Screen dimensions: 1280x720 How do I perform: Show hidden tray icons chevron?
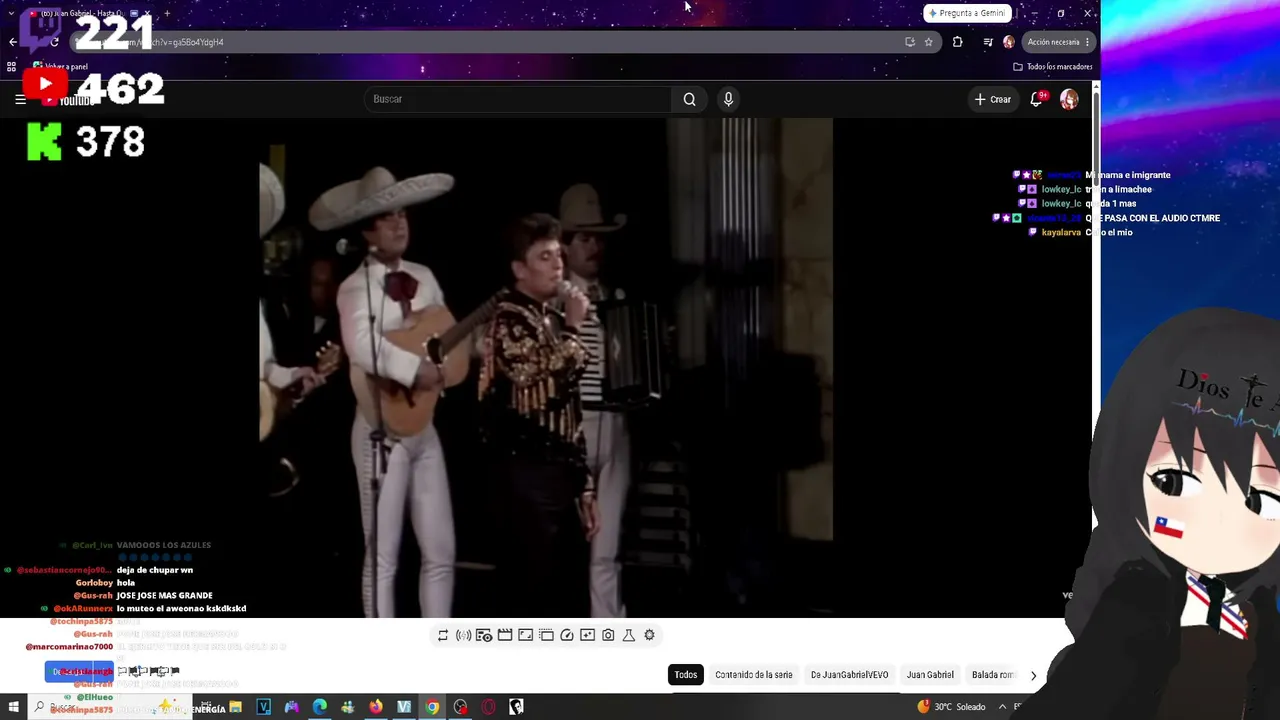click(x=1002, y=707)
